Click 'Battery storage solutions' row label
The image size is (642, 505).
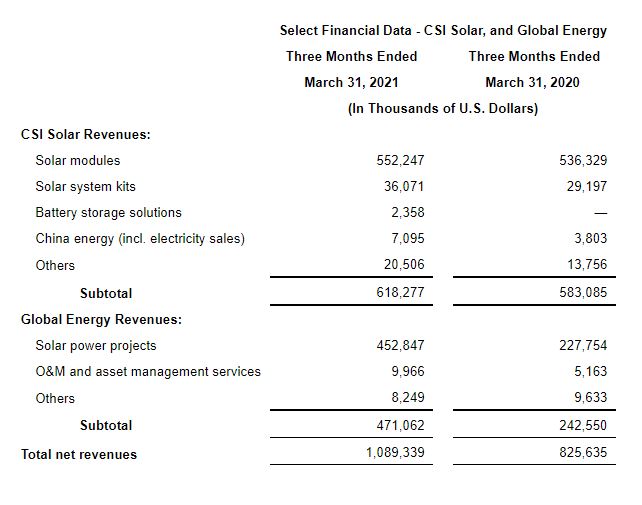(x=109, y=213)
